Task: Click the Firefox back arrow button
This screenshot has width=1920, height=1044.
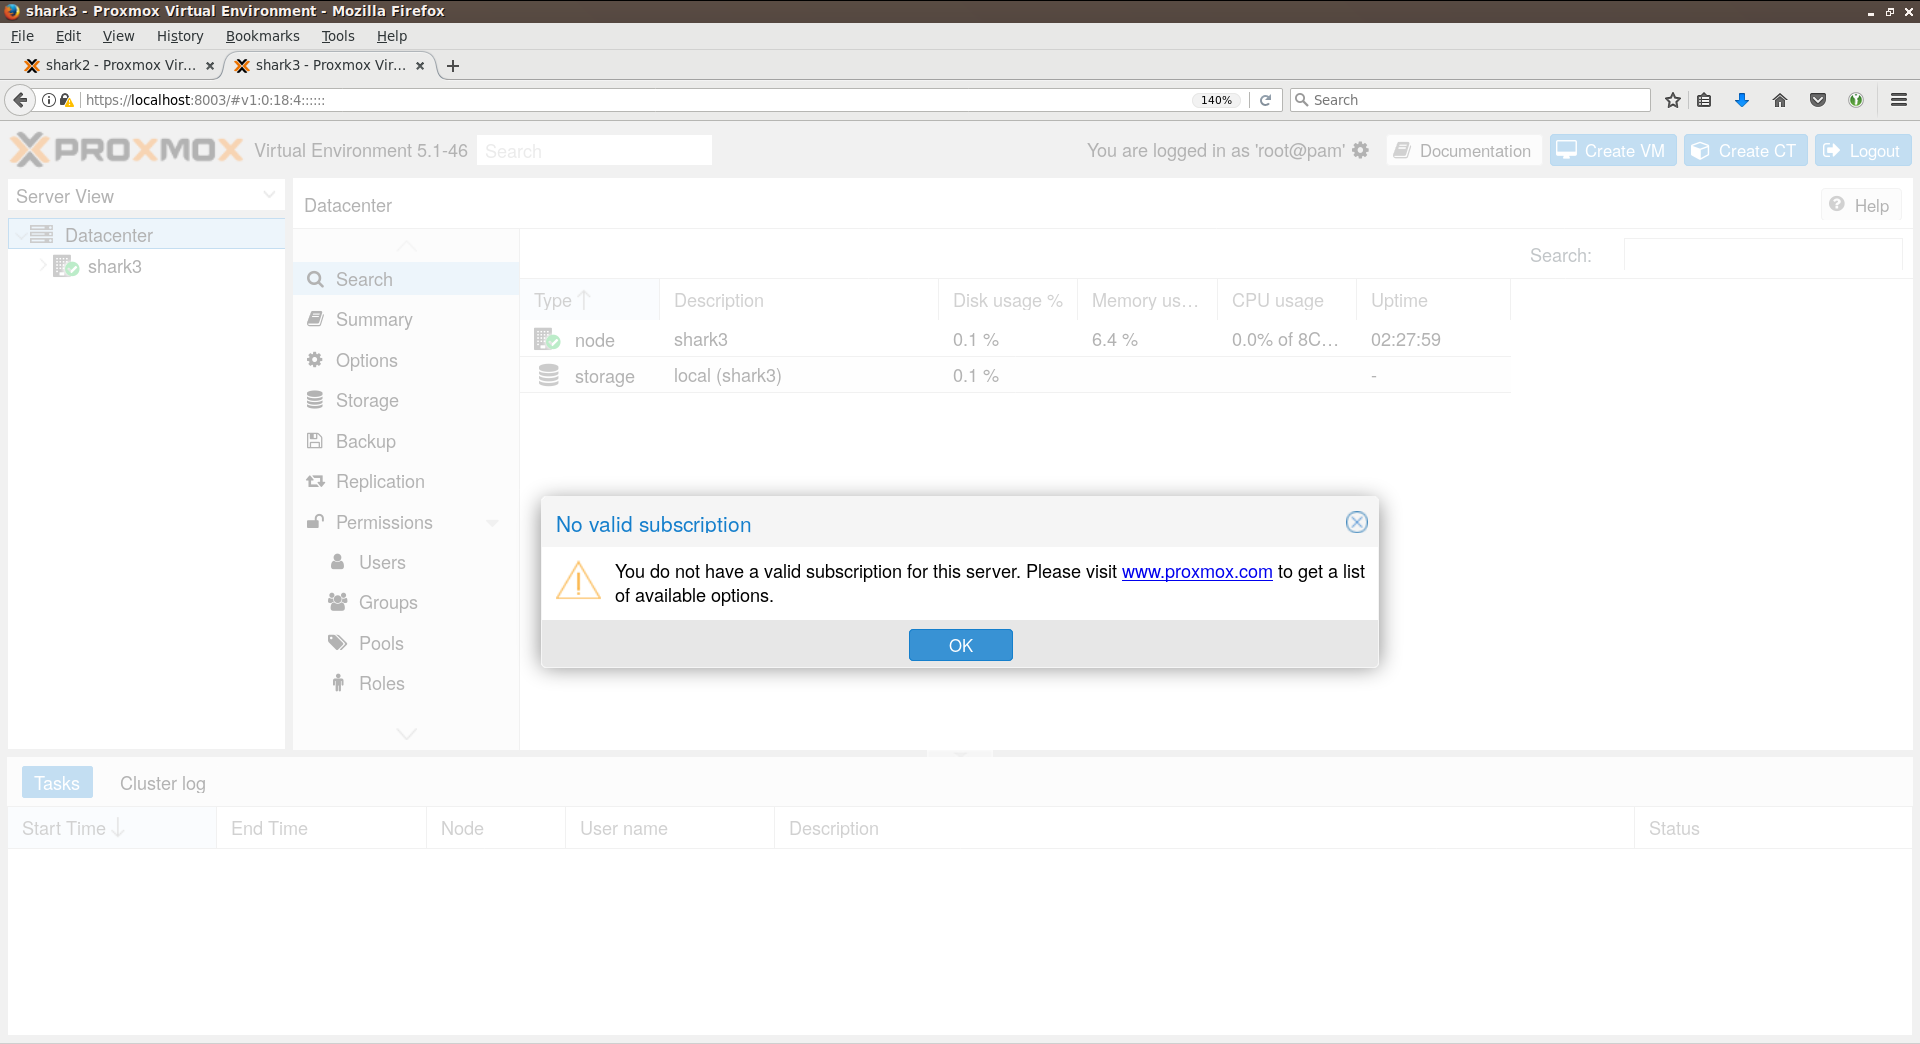Action: point(20,100)
